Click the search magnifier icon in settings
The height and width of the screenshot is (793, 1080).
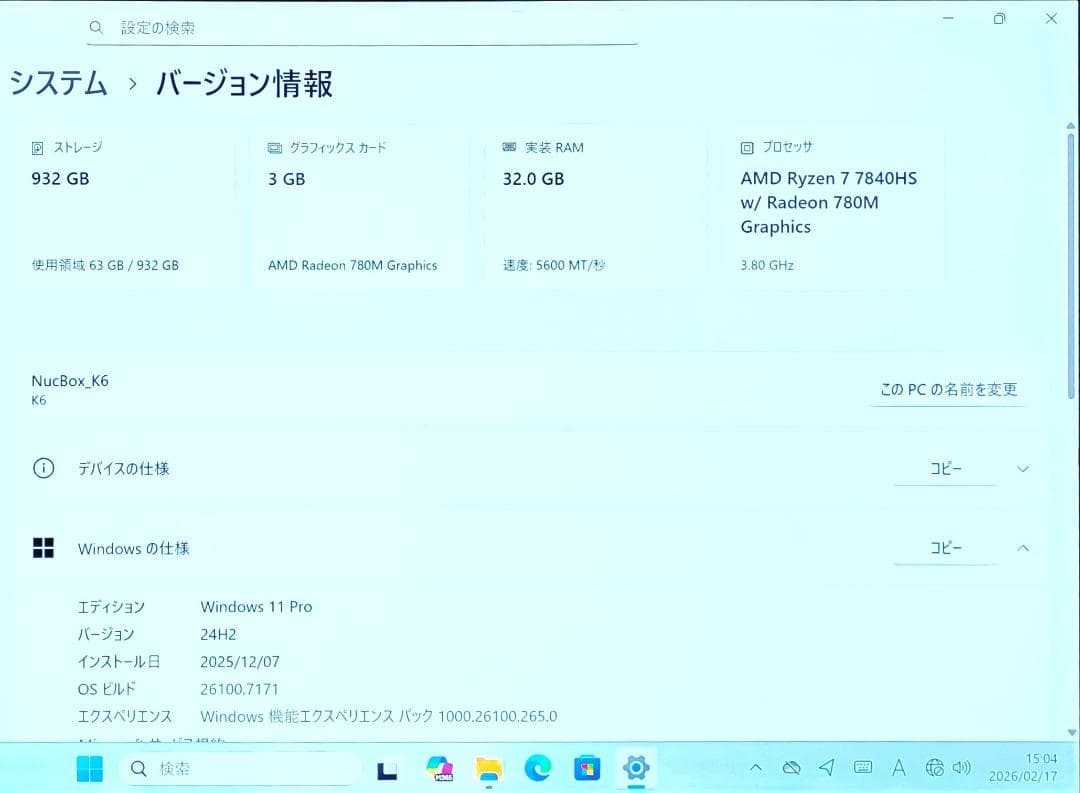(x=96, y=27)
